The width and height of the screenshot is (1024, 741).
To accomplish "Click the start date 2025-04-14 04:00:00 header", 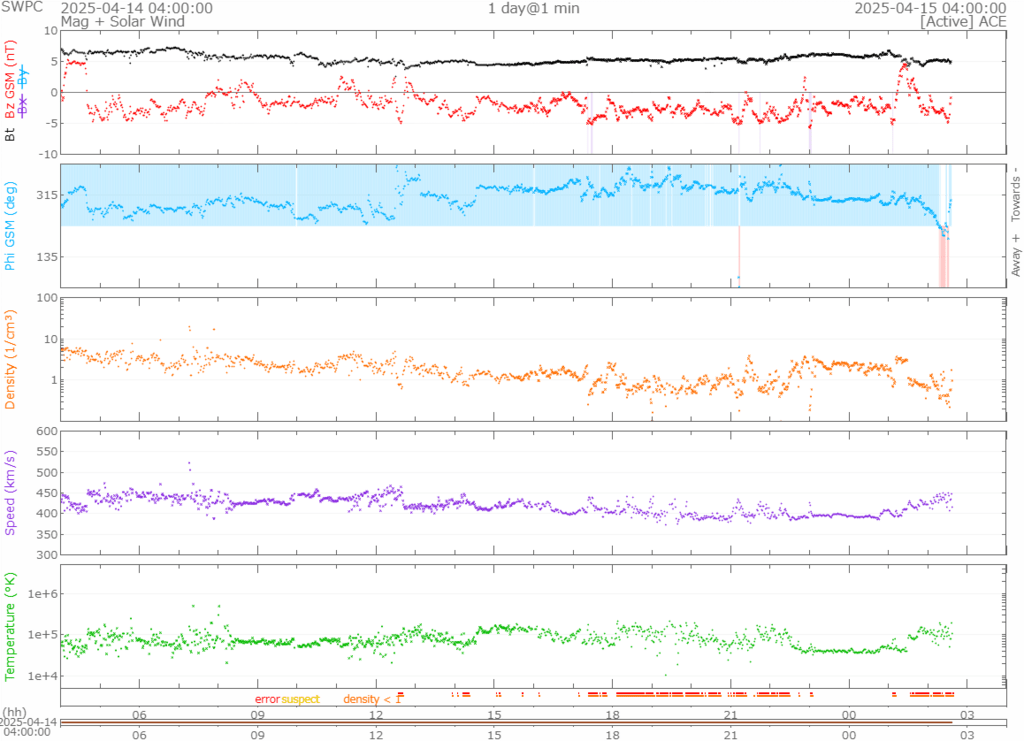I will (150, 8).
